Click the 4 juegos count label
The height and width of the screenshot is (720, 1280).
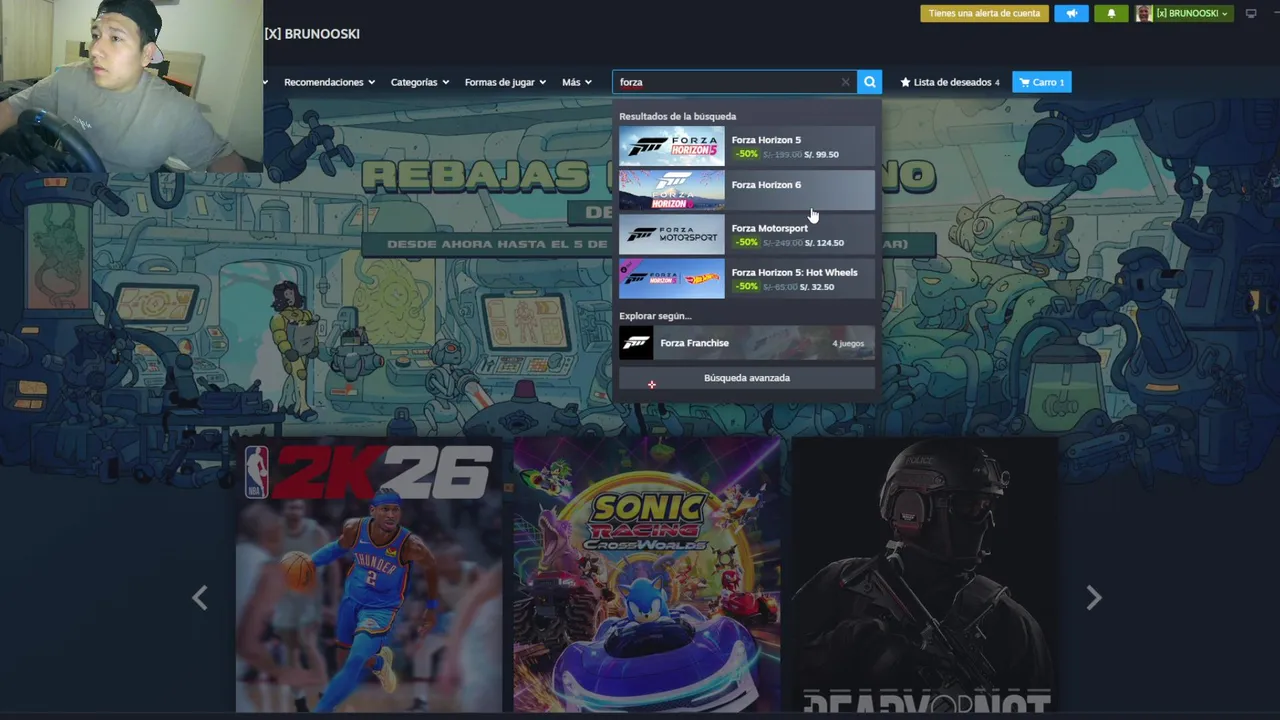848,343
